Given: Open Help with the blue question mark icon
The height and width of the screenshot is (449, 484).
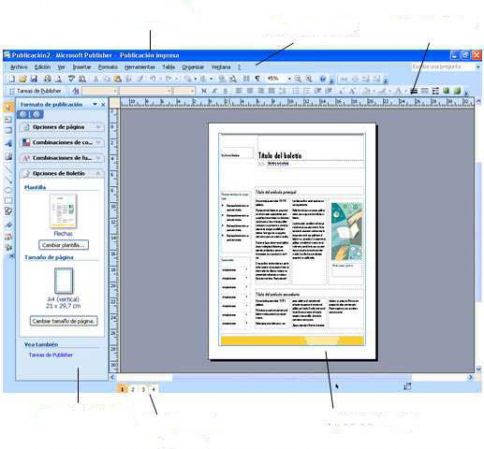Looking at the screenshot, I should (323, 79).
